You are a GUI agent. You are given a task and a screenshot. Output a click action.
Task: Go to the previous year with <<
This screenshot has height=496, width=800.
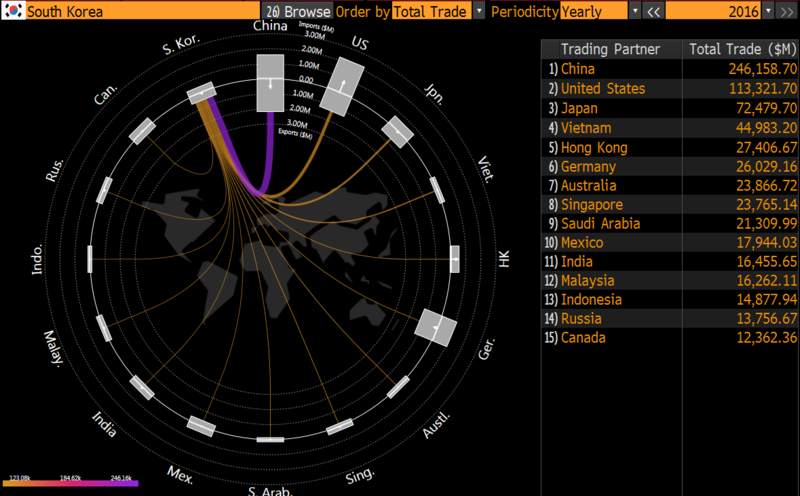[653, 11]
